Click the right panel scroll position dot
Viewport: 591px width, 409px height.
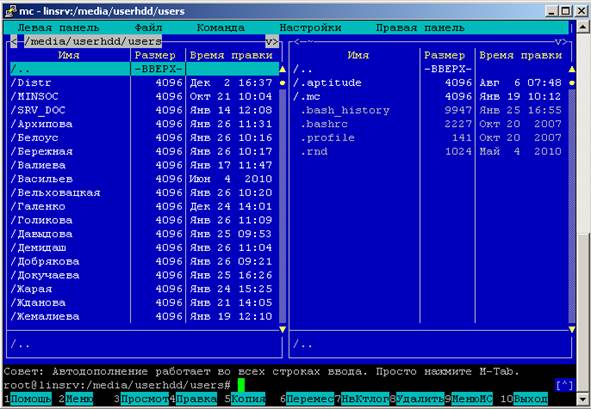point(572,83)
